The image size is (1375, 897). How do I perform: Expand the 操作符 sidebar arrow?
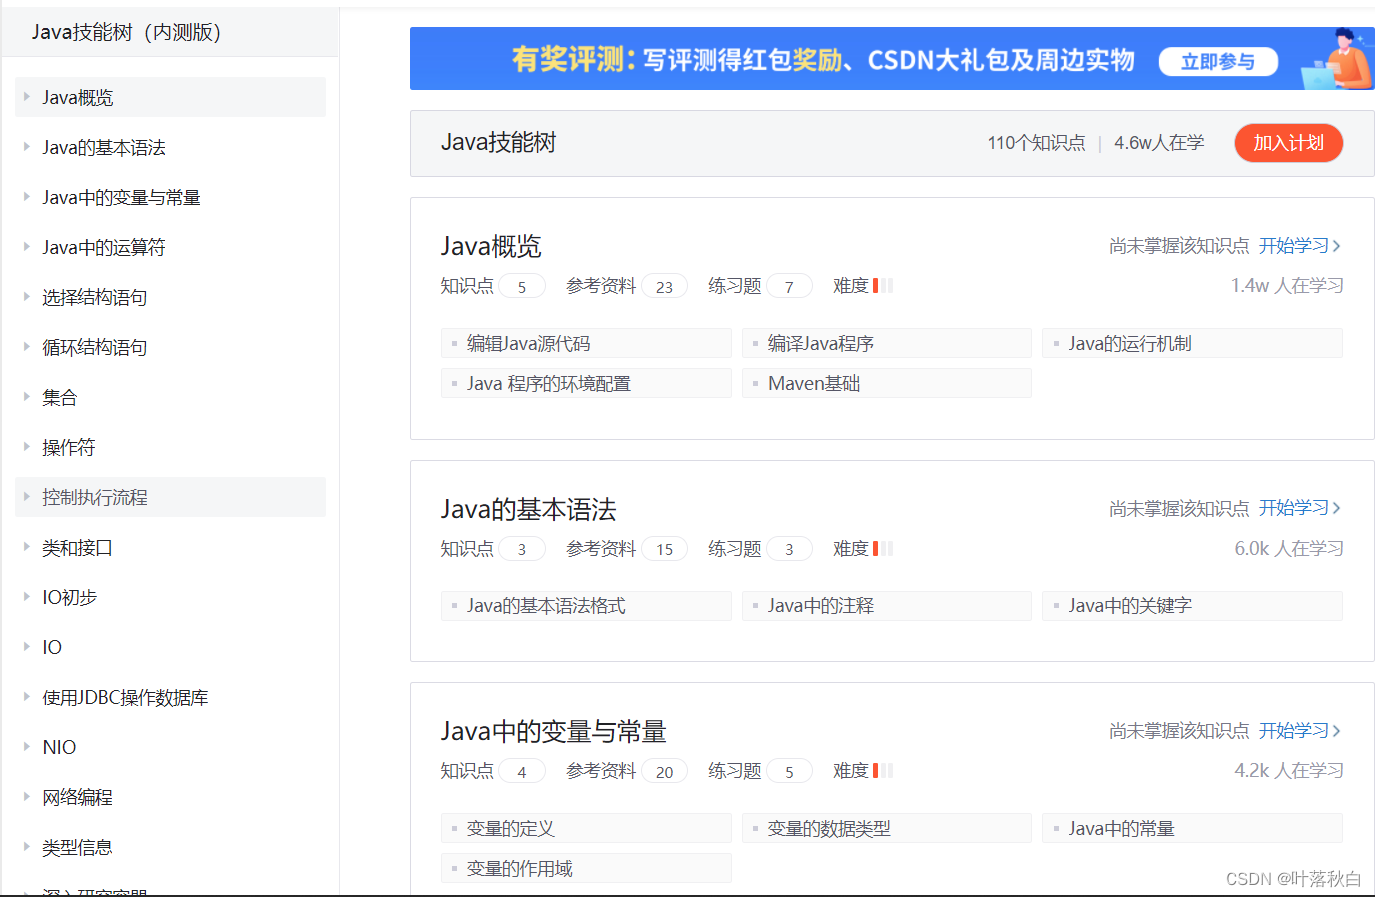pos(27,447)
